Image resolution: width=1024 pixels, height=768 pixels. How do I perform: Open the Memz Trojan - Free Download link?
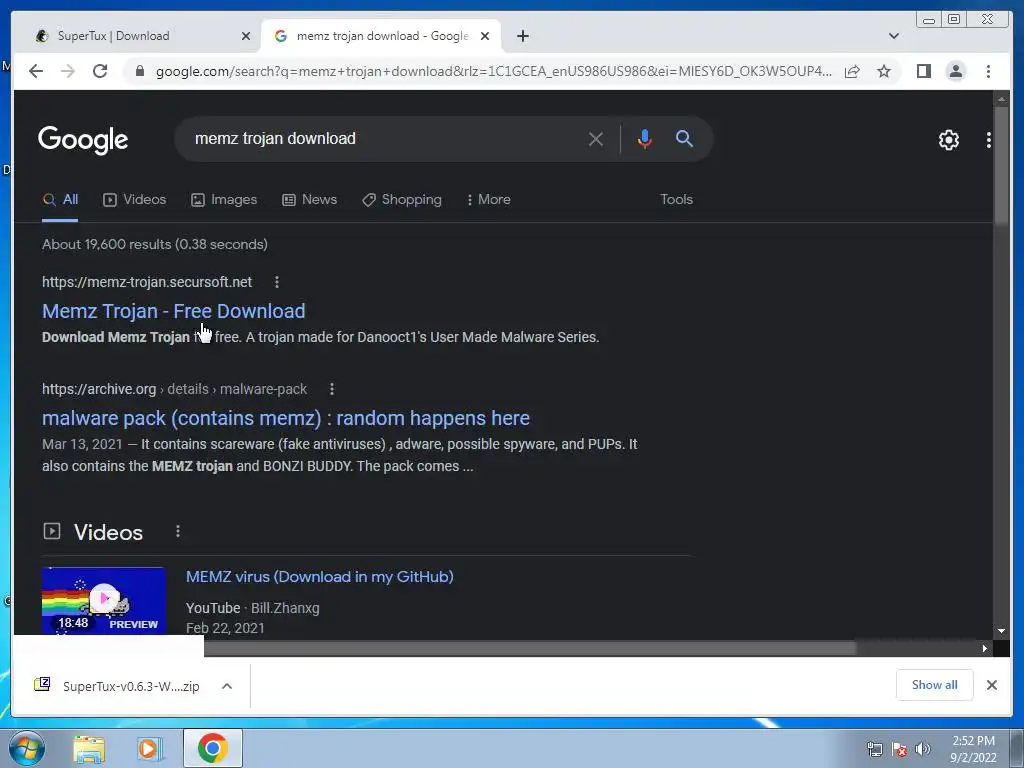tap(174, 312)
